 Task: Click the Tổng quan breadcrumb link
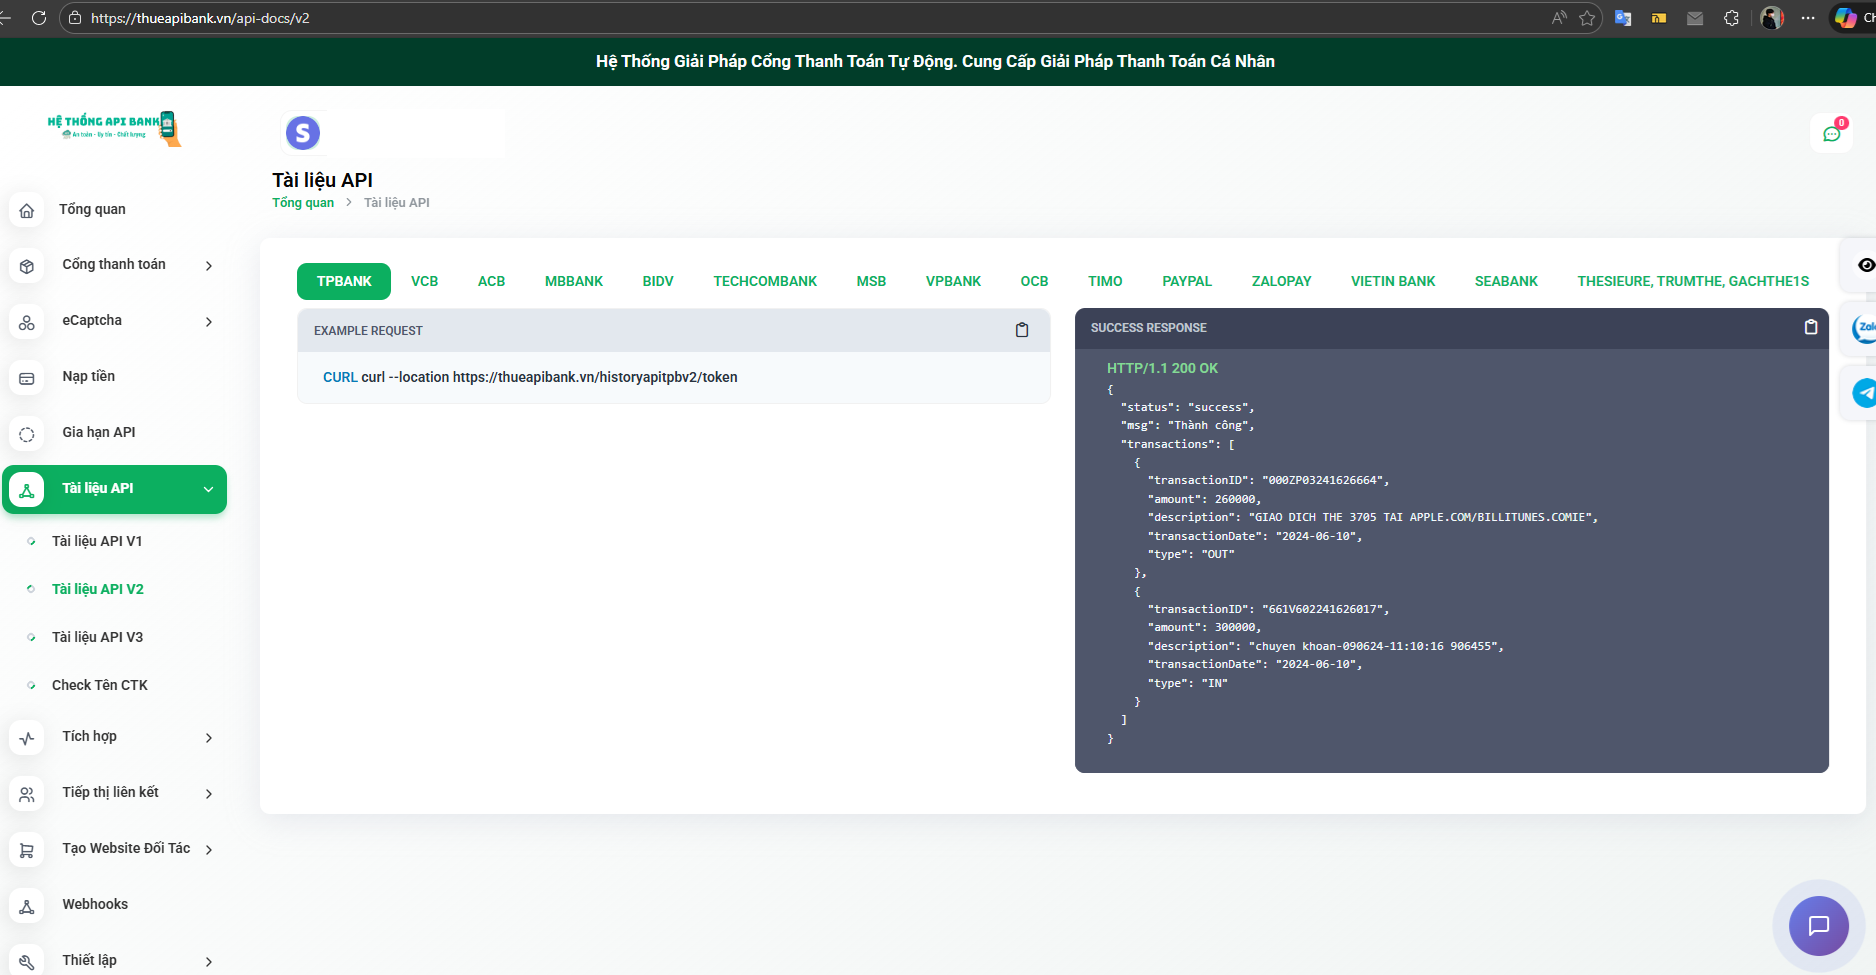point(303,203)
